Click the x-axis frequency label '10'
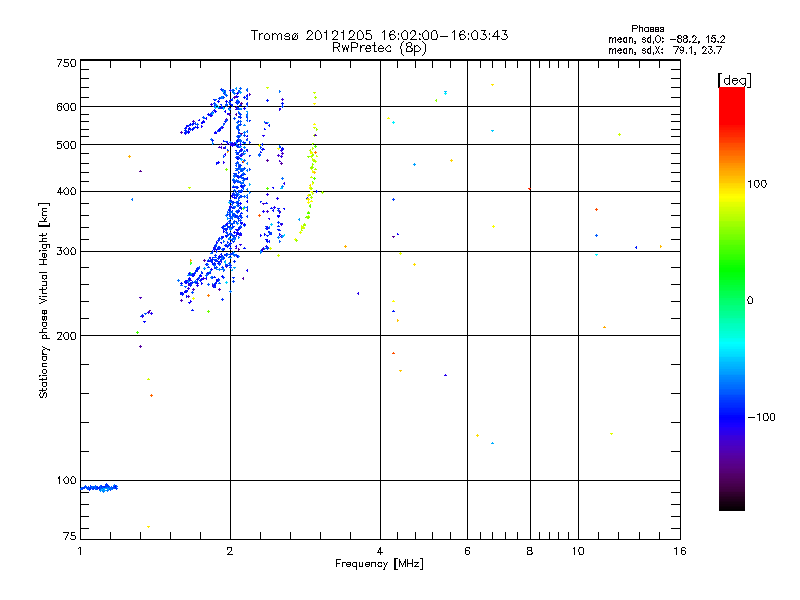Screen dimensions: 800x600 578,551
